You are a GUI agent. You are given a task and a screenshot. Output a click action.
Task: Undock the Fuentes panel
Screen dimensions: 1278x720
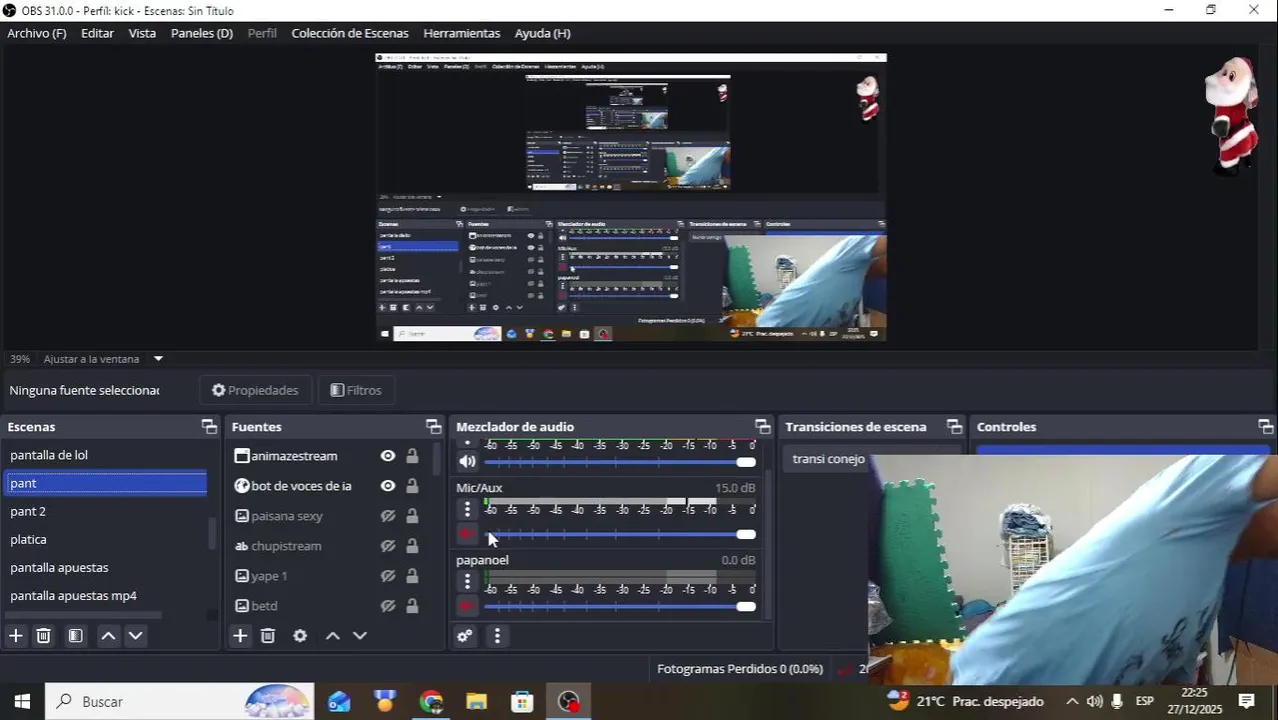click(x=433, y=427)
